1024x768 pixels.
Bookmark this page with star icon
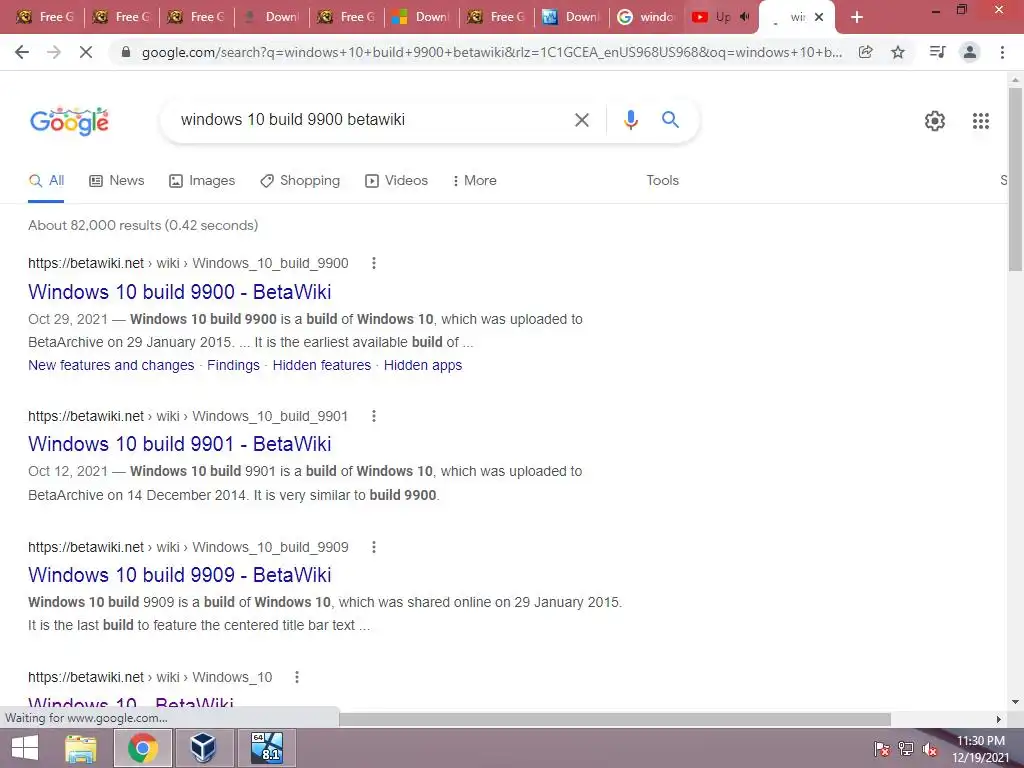tap(898, 52)
